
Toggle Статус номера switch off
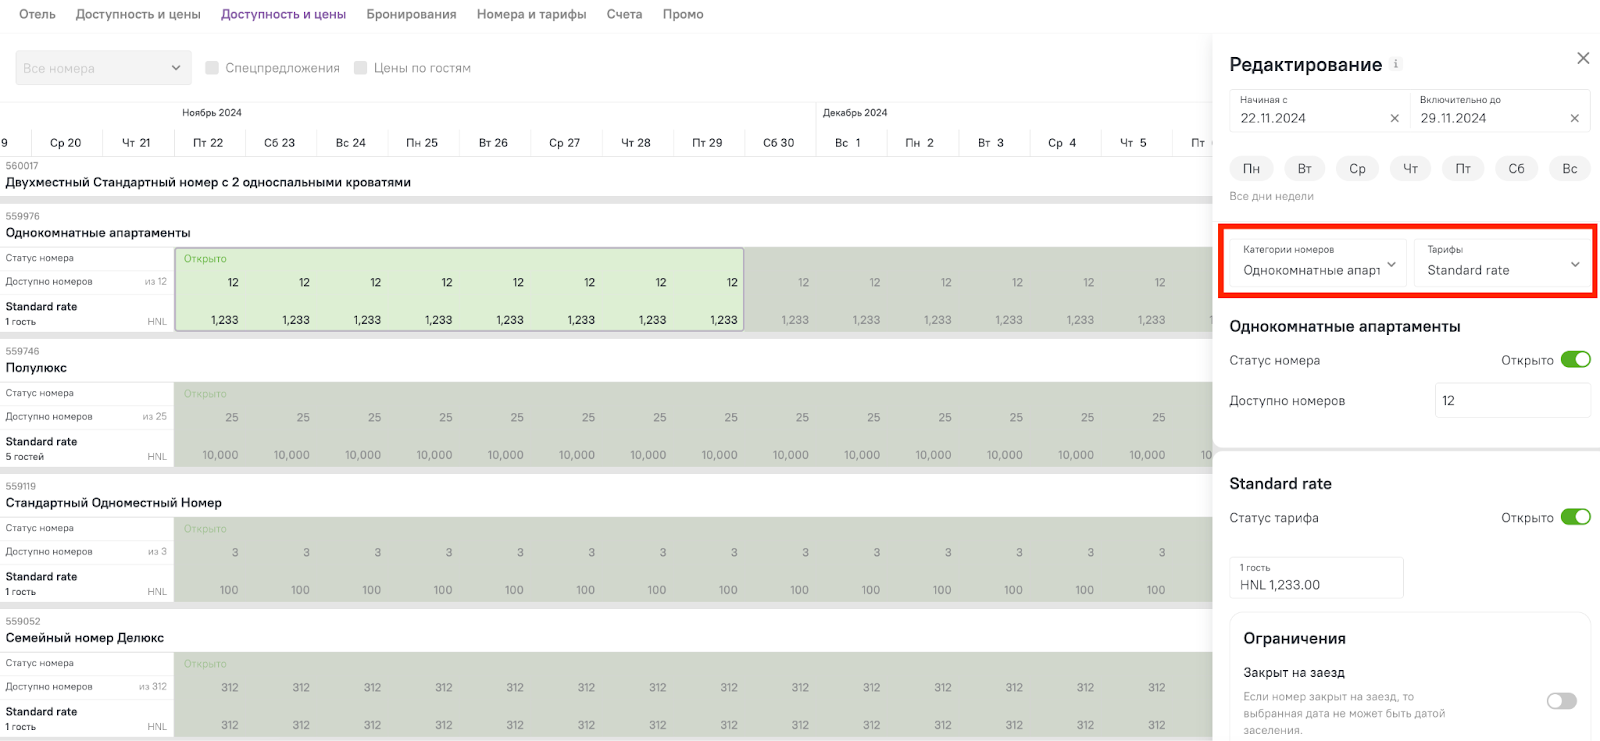(x=1576, y=360)
